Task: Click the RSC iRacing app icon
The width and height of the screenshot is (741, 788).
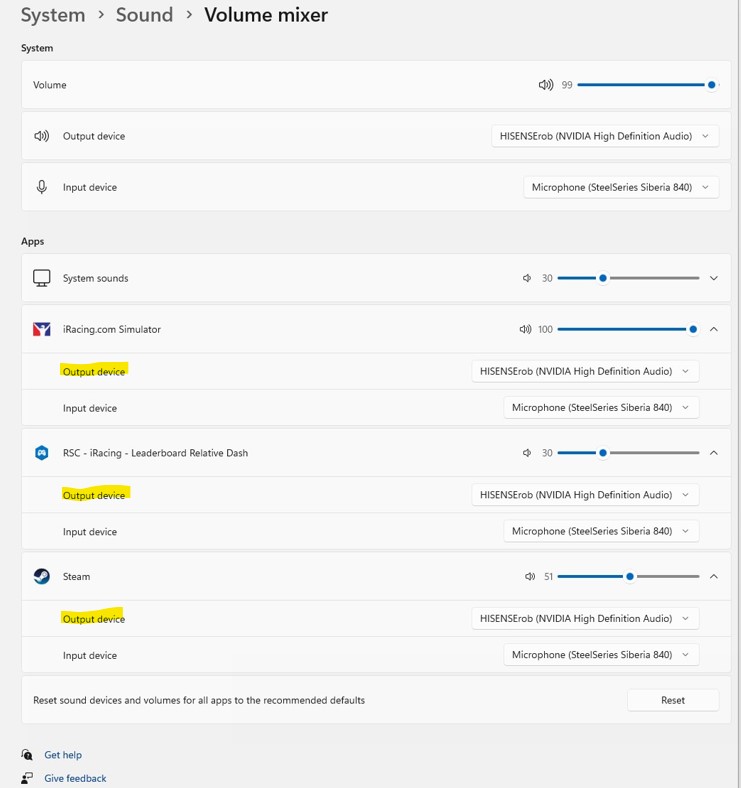Action: pos(42,453)
